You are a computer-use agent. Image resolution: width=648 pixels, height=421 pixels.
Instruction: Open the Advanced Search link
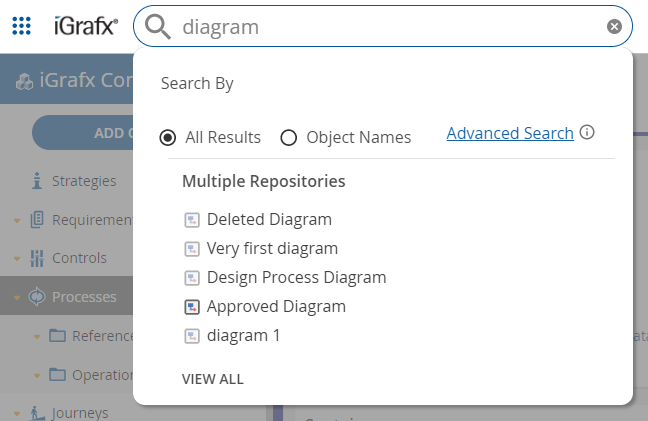[x=510, y=133]
